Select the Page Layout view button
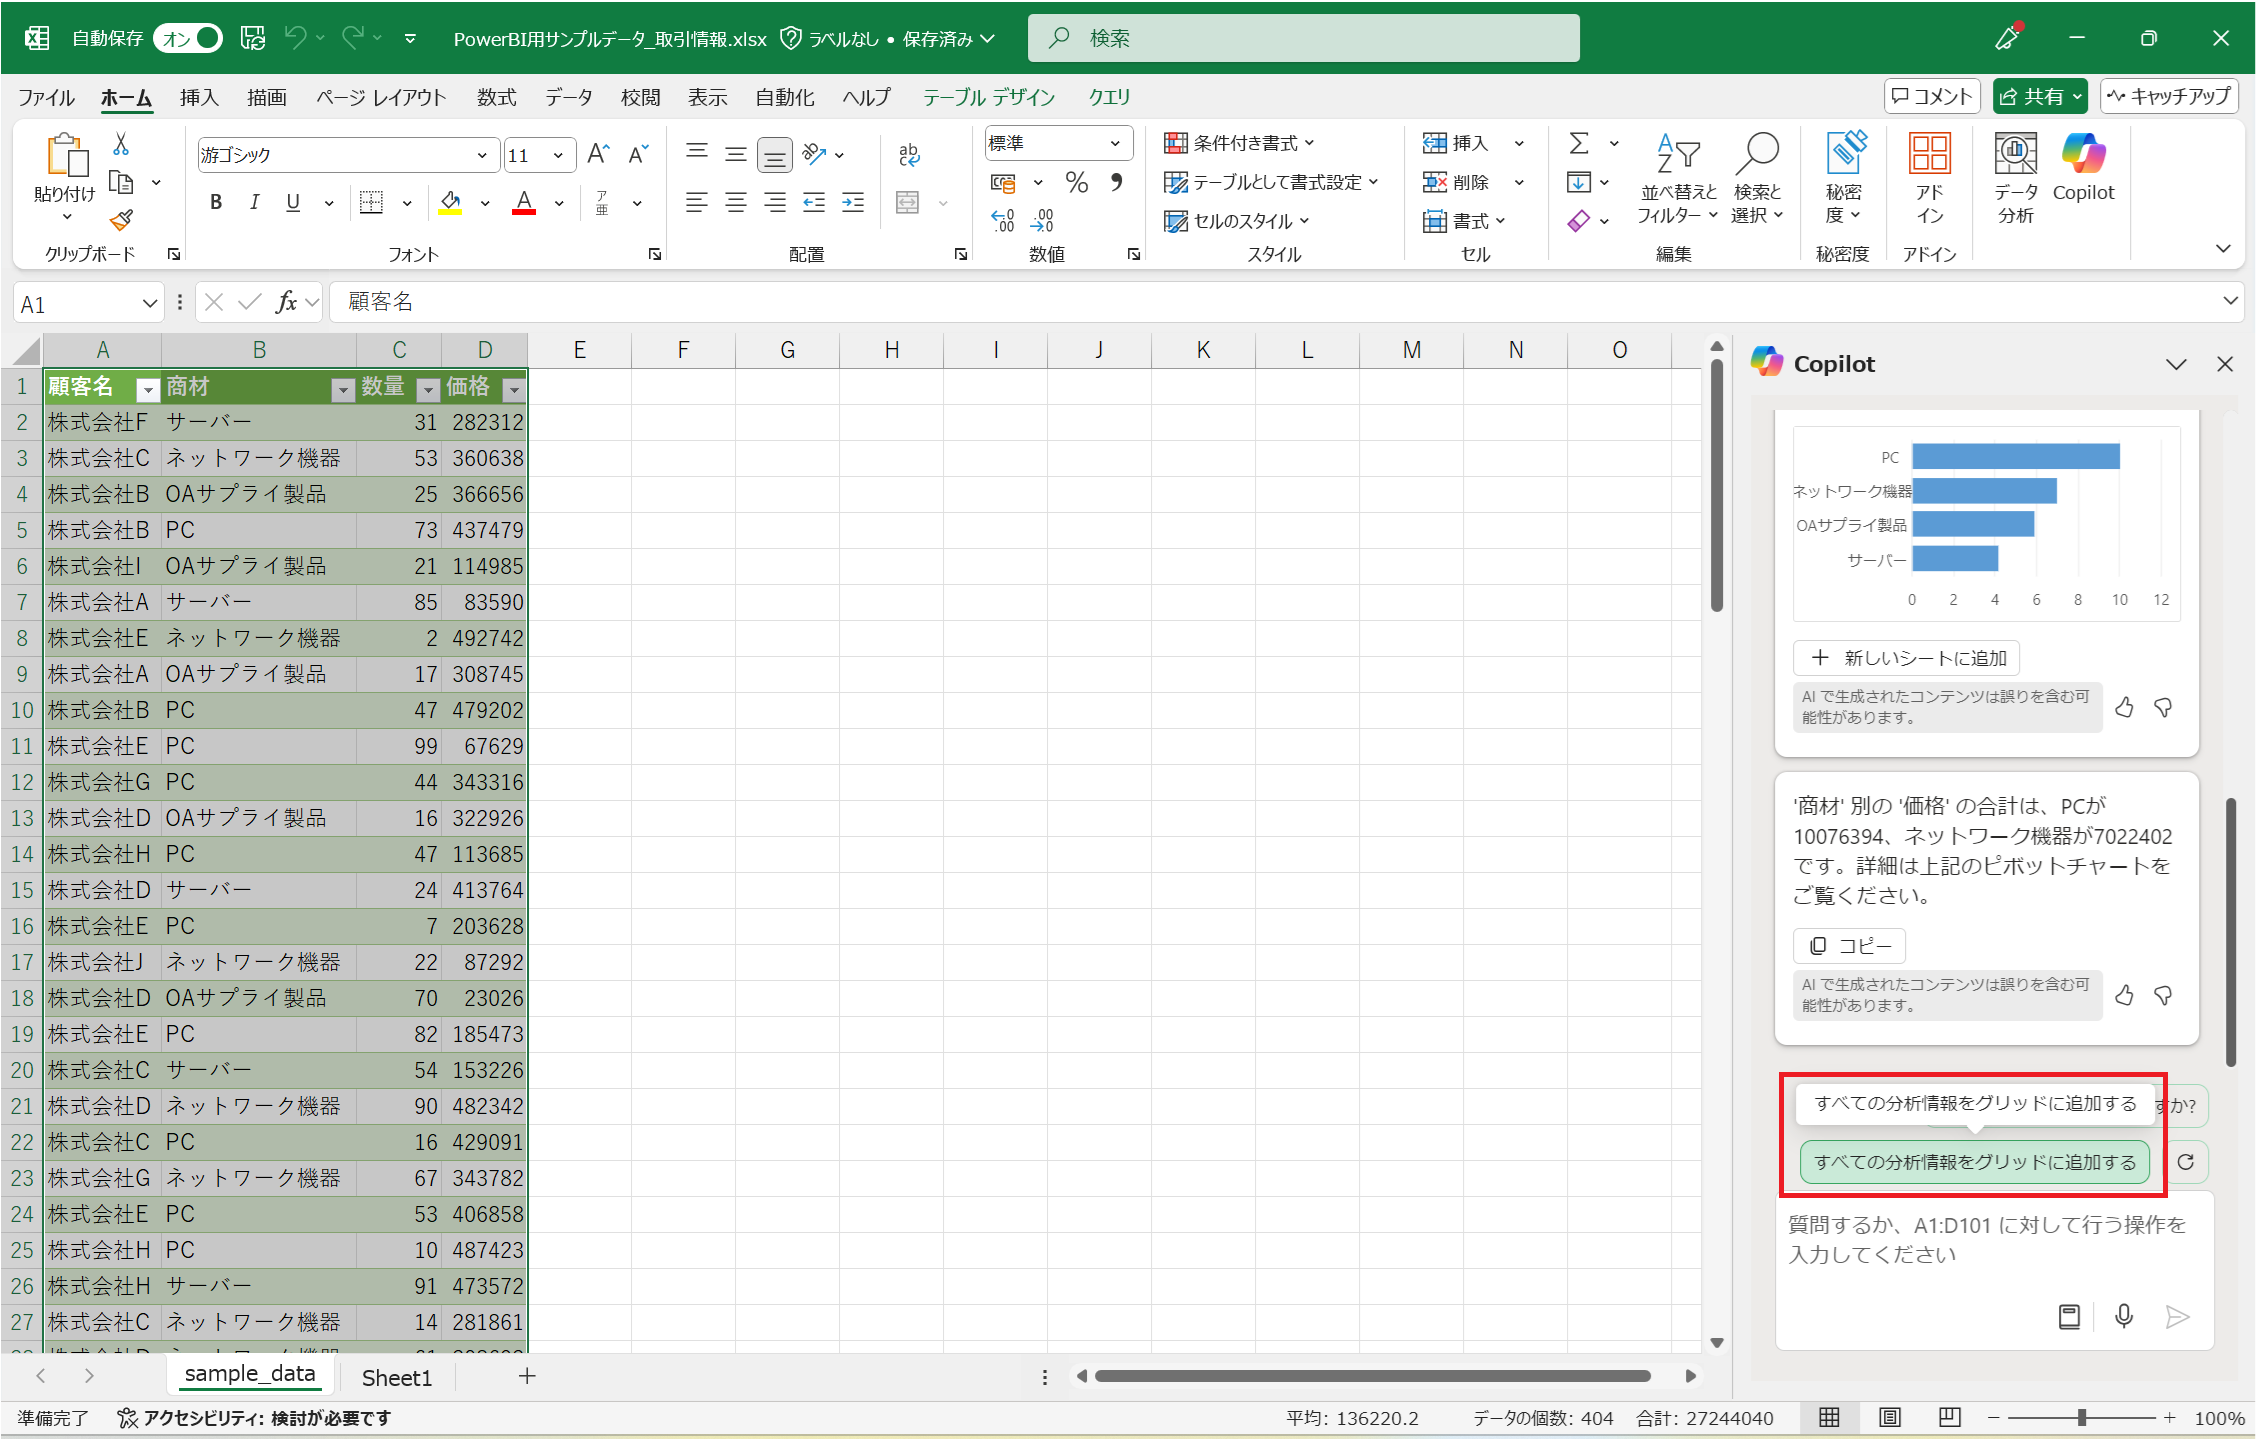 click(1889, 1418)
